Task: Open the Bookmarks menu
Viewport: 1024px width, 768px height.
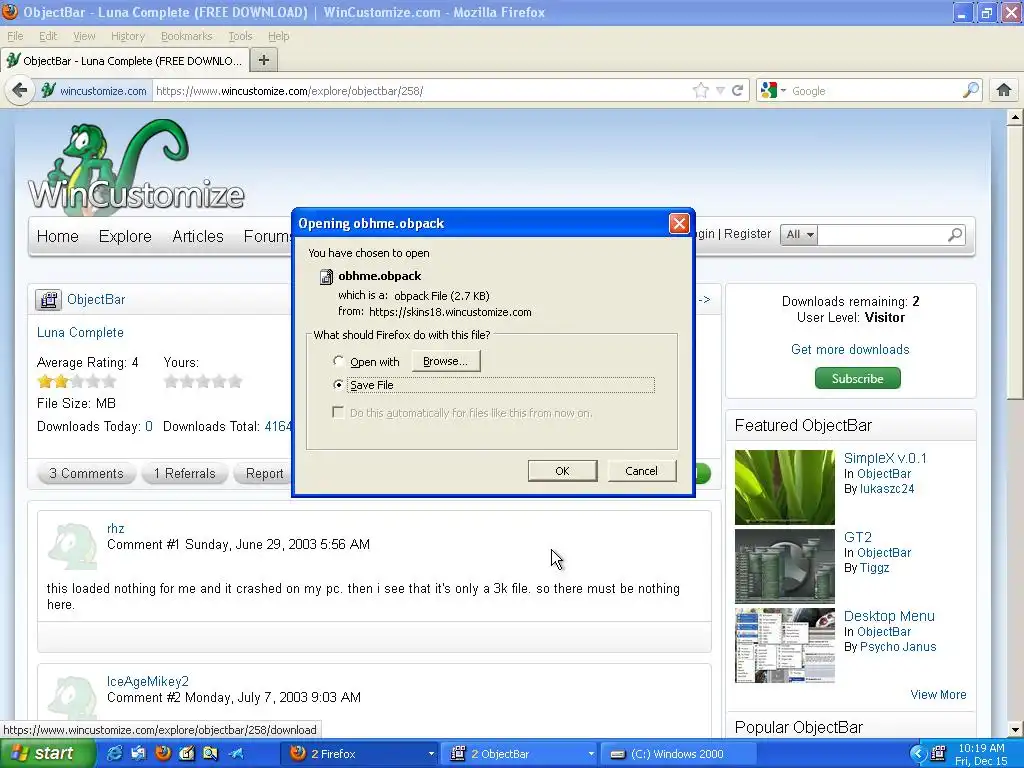Action: tap(187, 36)
